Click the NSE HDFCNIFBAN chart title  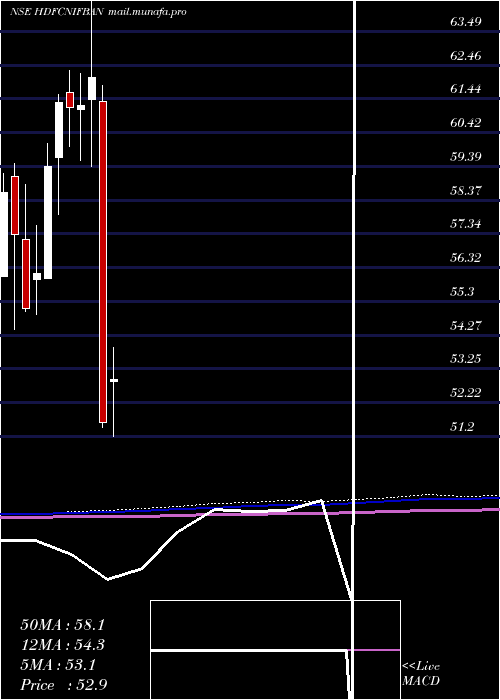(x=58, y=12)
